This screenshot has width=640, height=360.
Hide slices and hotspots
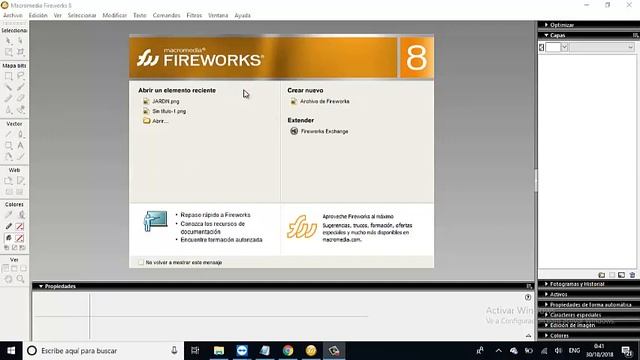(x=9, y=192)
